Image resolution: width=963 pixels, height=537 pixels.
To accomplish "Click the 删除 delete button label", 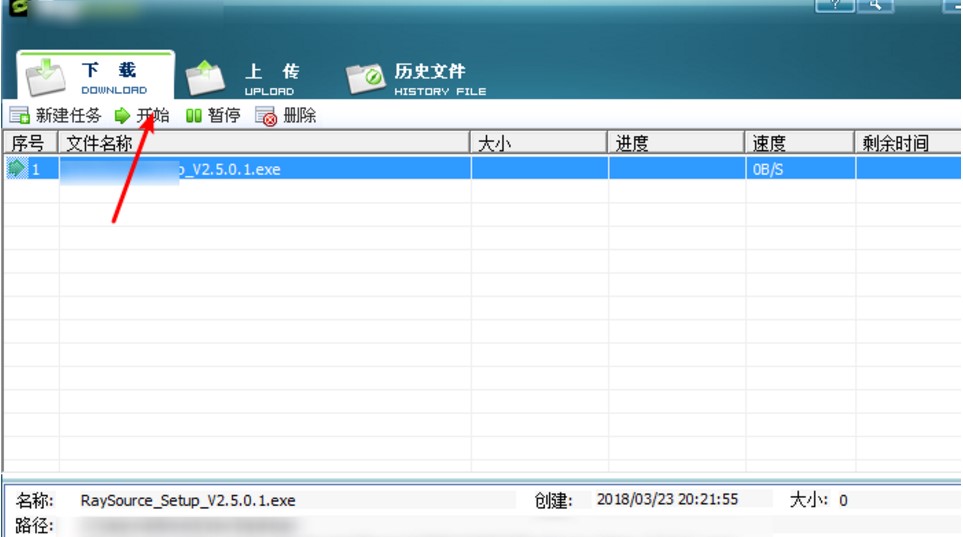I will 300,116.
